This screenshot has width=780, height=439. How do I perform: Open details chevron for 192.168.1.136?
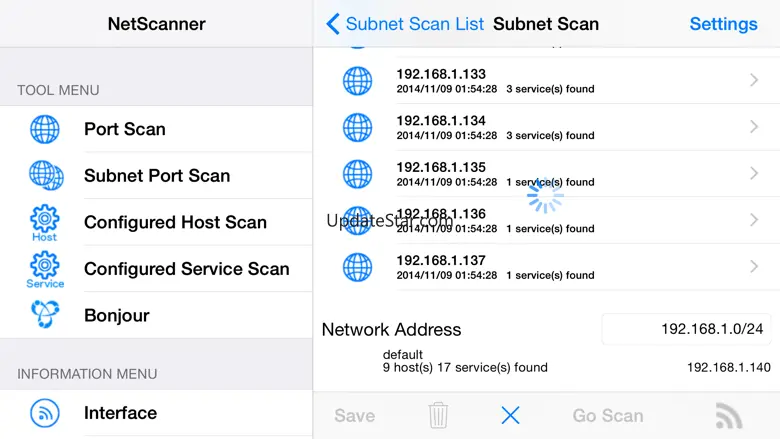point(754,220)
